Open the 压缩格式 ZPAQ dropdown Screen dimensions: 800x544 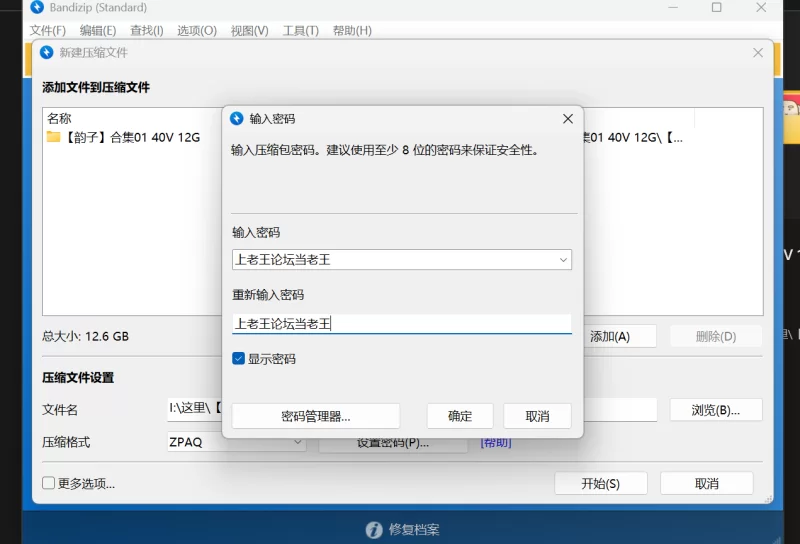pyautogui.click(x=236, y=442)
